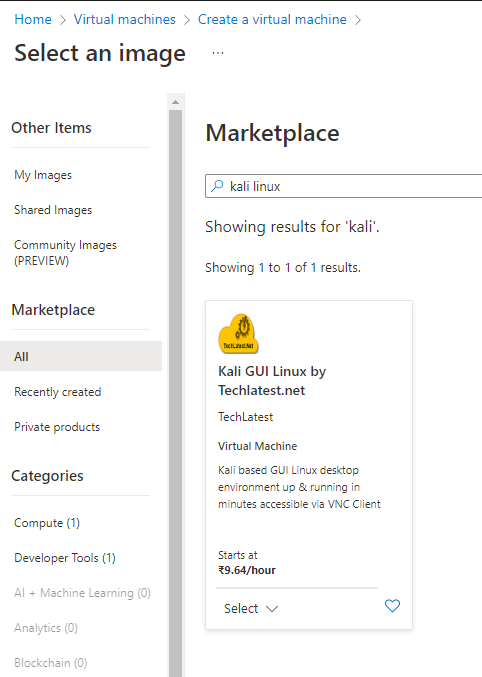The width and height of the screenshot is (482, 677).
Task: Open Private products list
Action: tap(57, 427)
